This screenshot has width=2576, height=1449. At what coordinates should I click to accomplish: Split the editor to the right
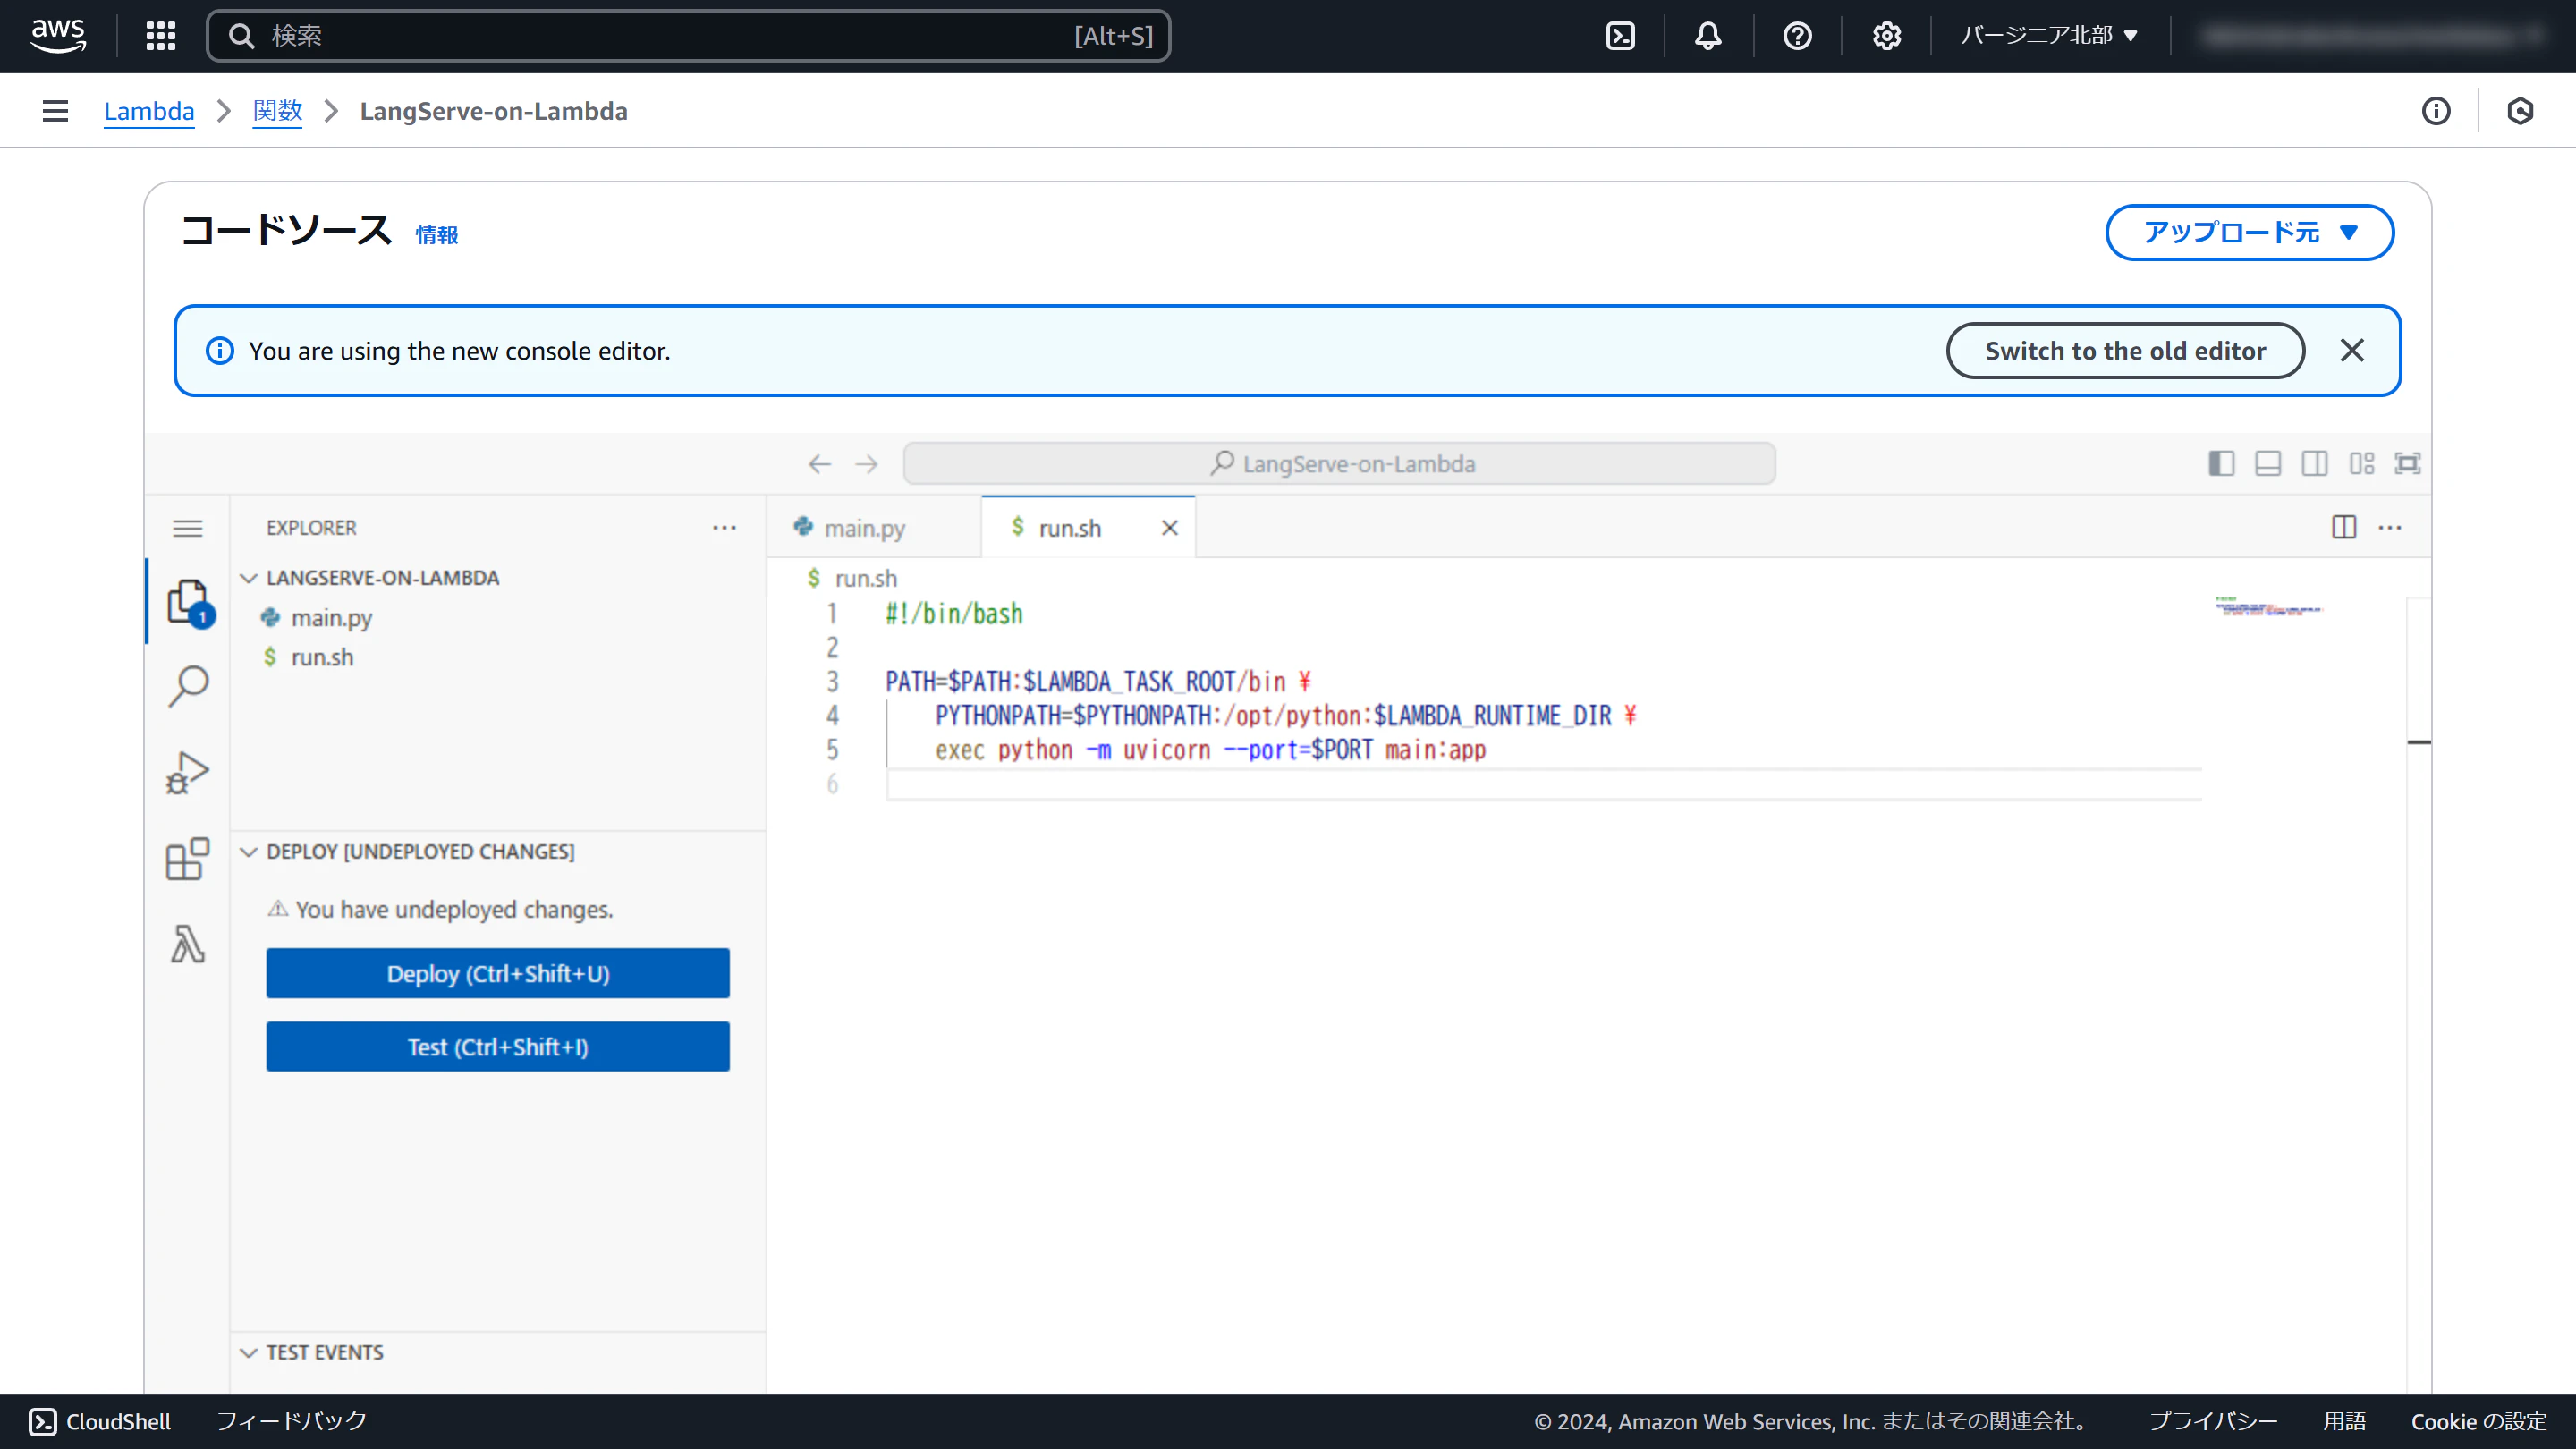tap(2344, 527)
